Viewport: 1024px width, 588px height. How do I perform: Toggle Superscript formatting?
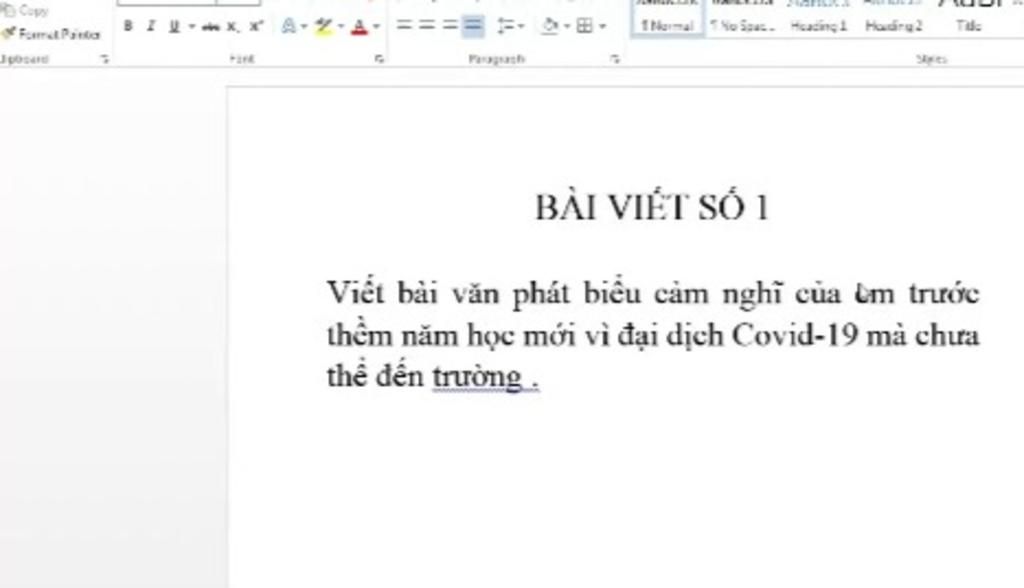click(x=256, y=26)
